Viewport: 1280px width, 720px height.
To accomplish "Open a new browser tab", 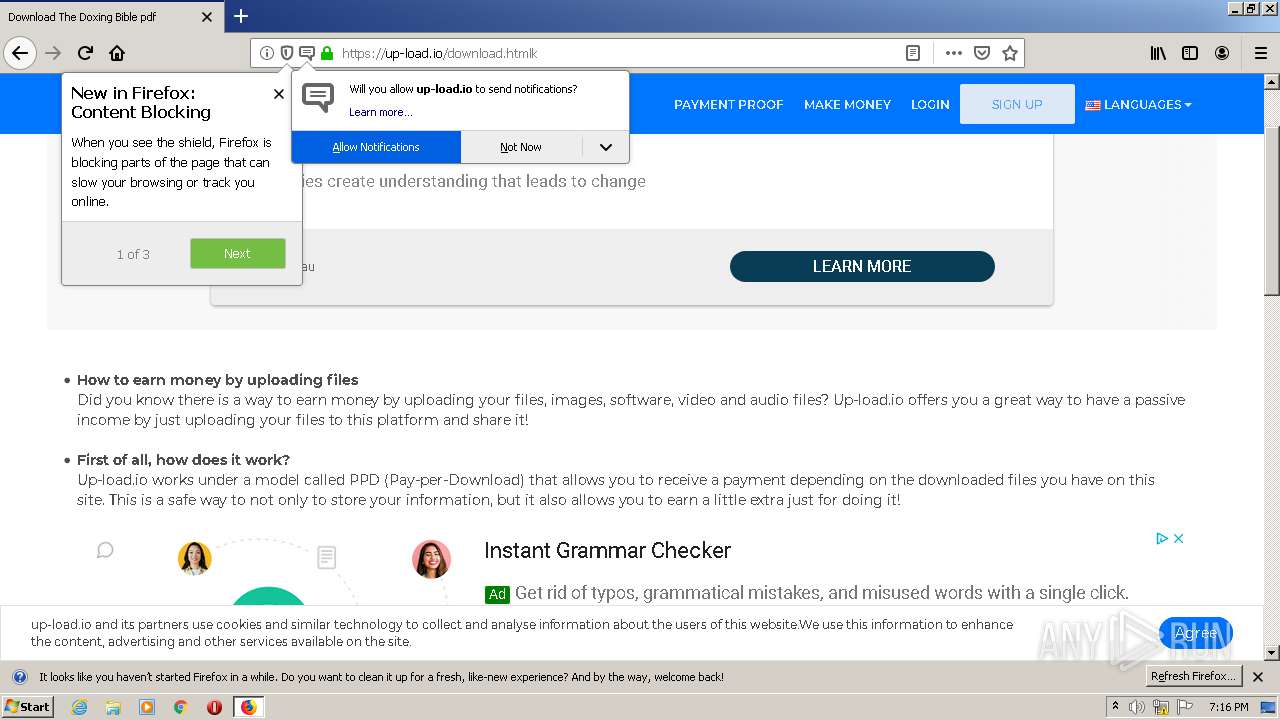I will point(241,16).
